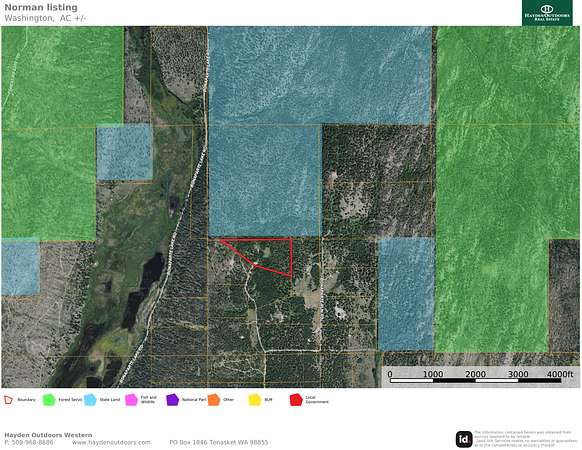
Task: Select the blue State Land legend icon
Action: (x=90, y=400)
